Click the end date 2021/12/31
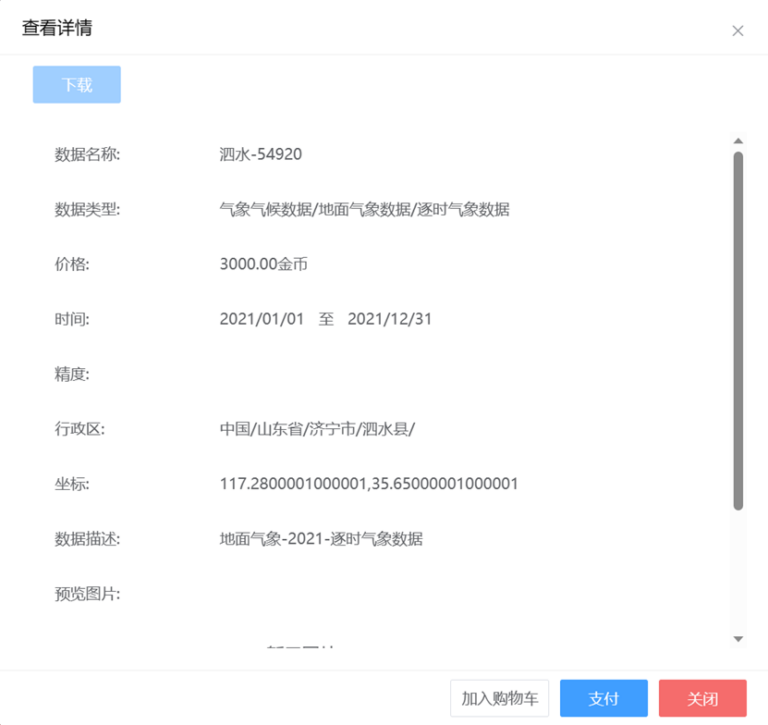 389,319
